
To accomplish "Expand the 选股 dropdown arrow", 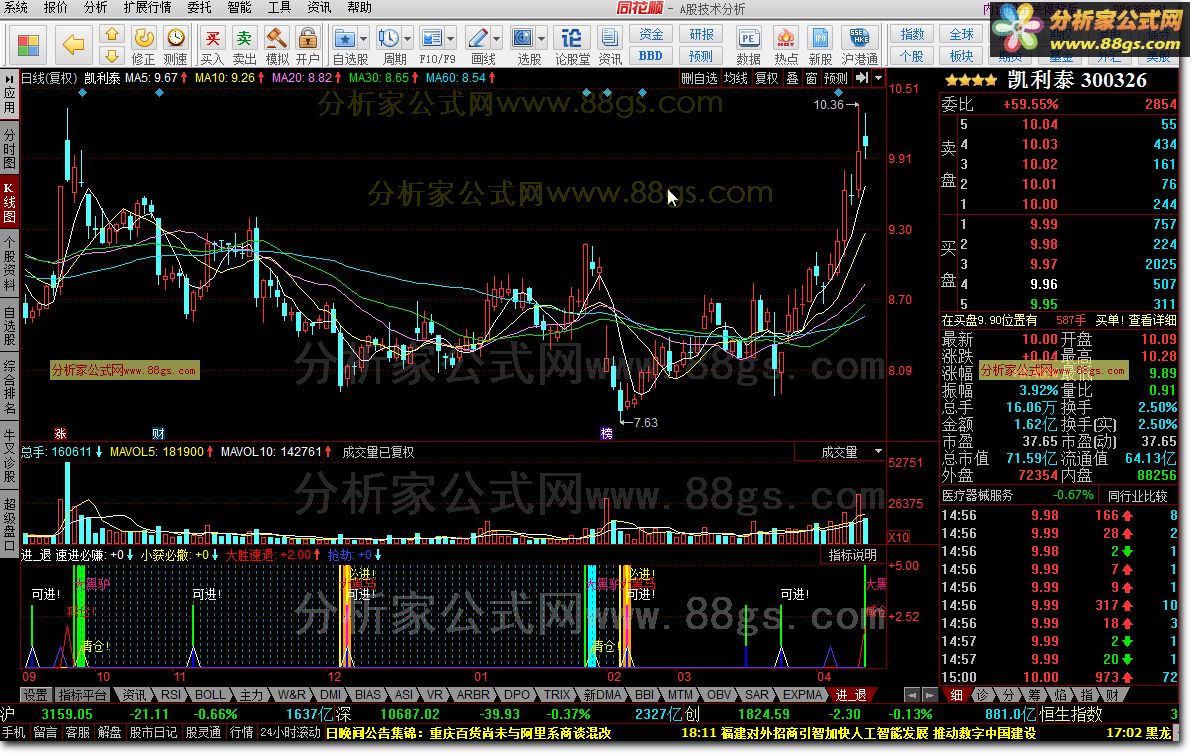I will [541, 38].
